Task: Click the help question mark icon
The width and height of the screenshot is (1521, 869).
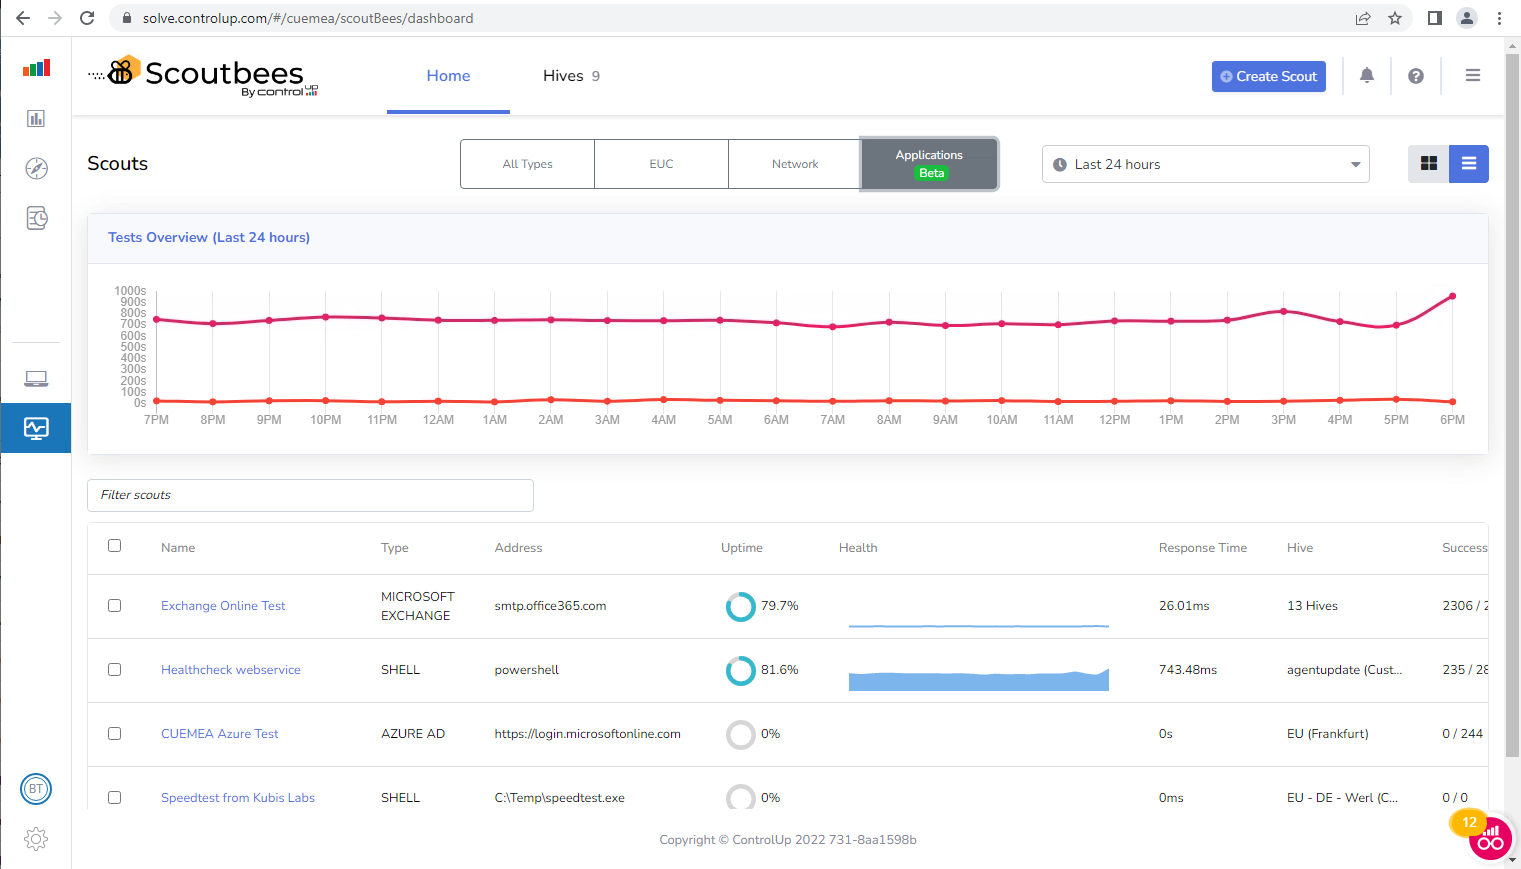Action: [1416, 75]
